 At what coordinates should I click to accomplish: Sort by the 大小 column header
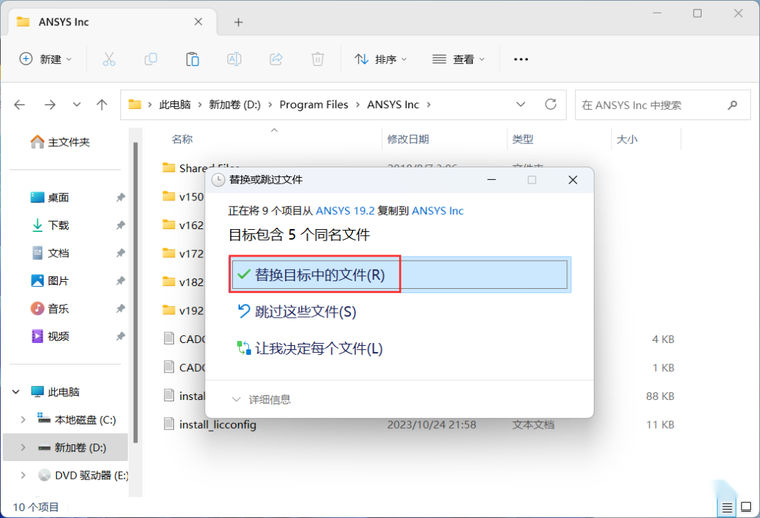coord(627,140)
